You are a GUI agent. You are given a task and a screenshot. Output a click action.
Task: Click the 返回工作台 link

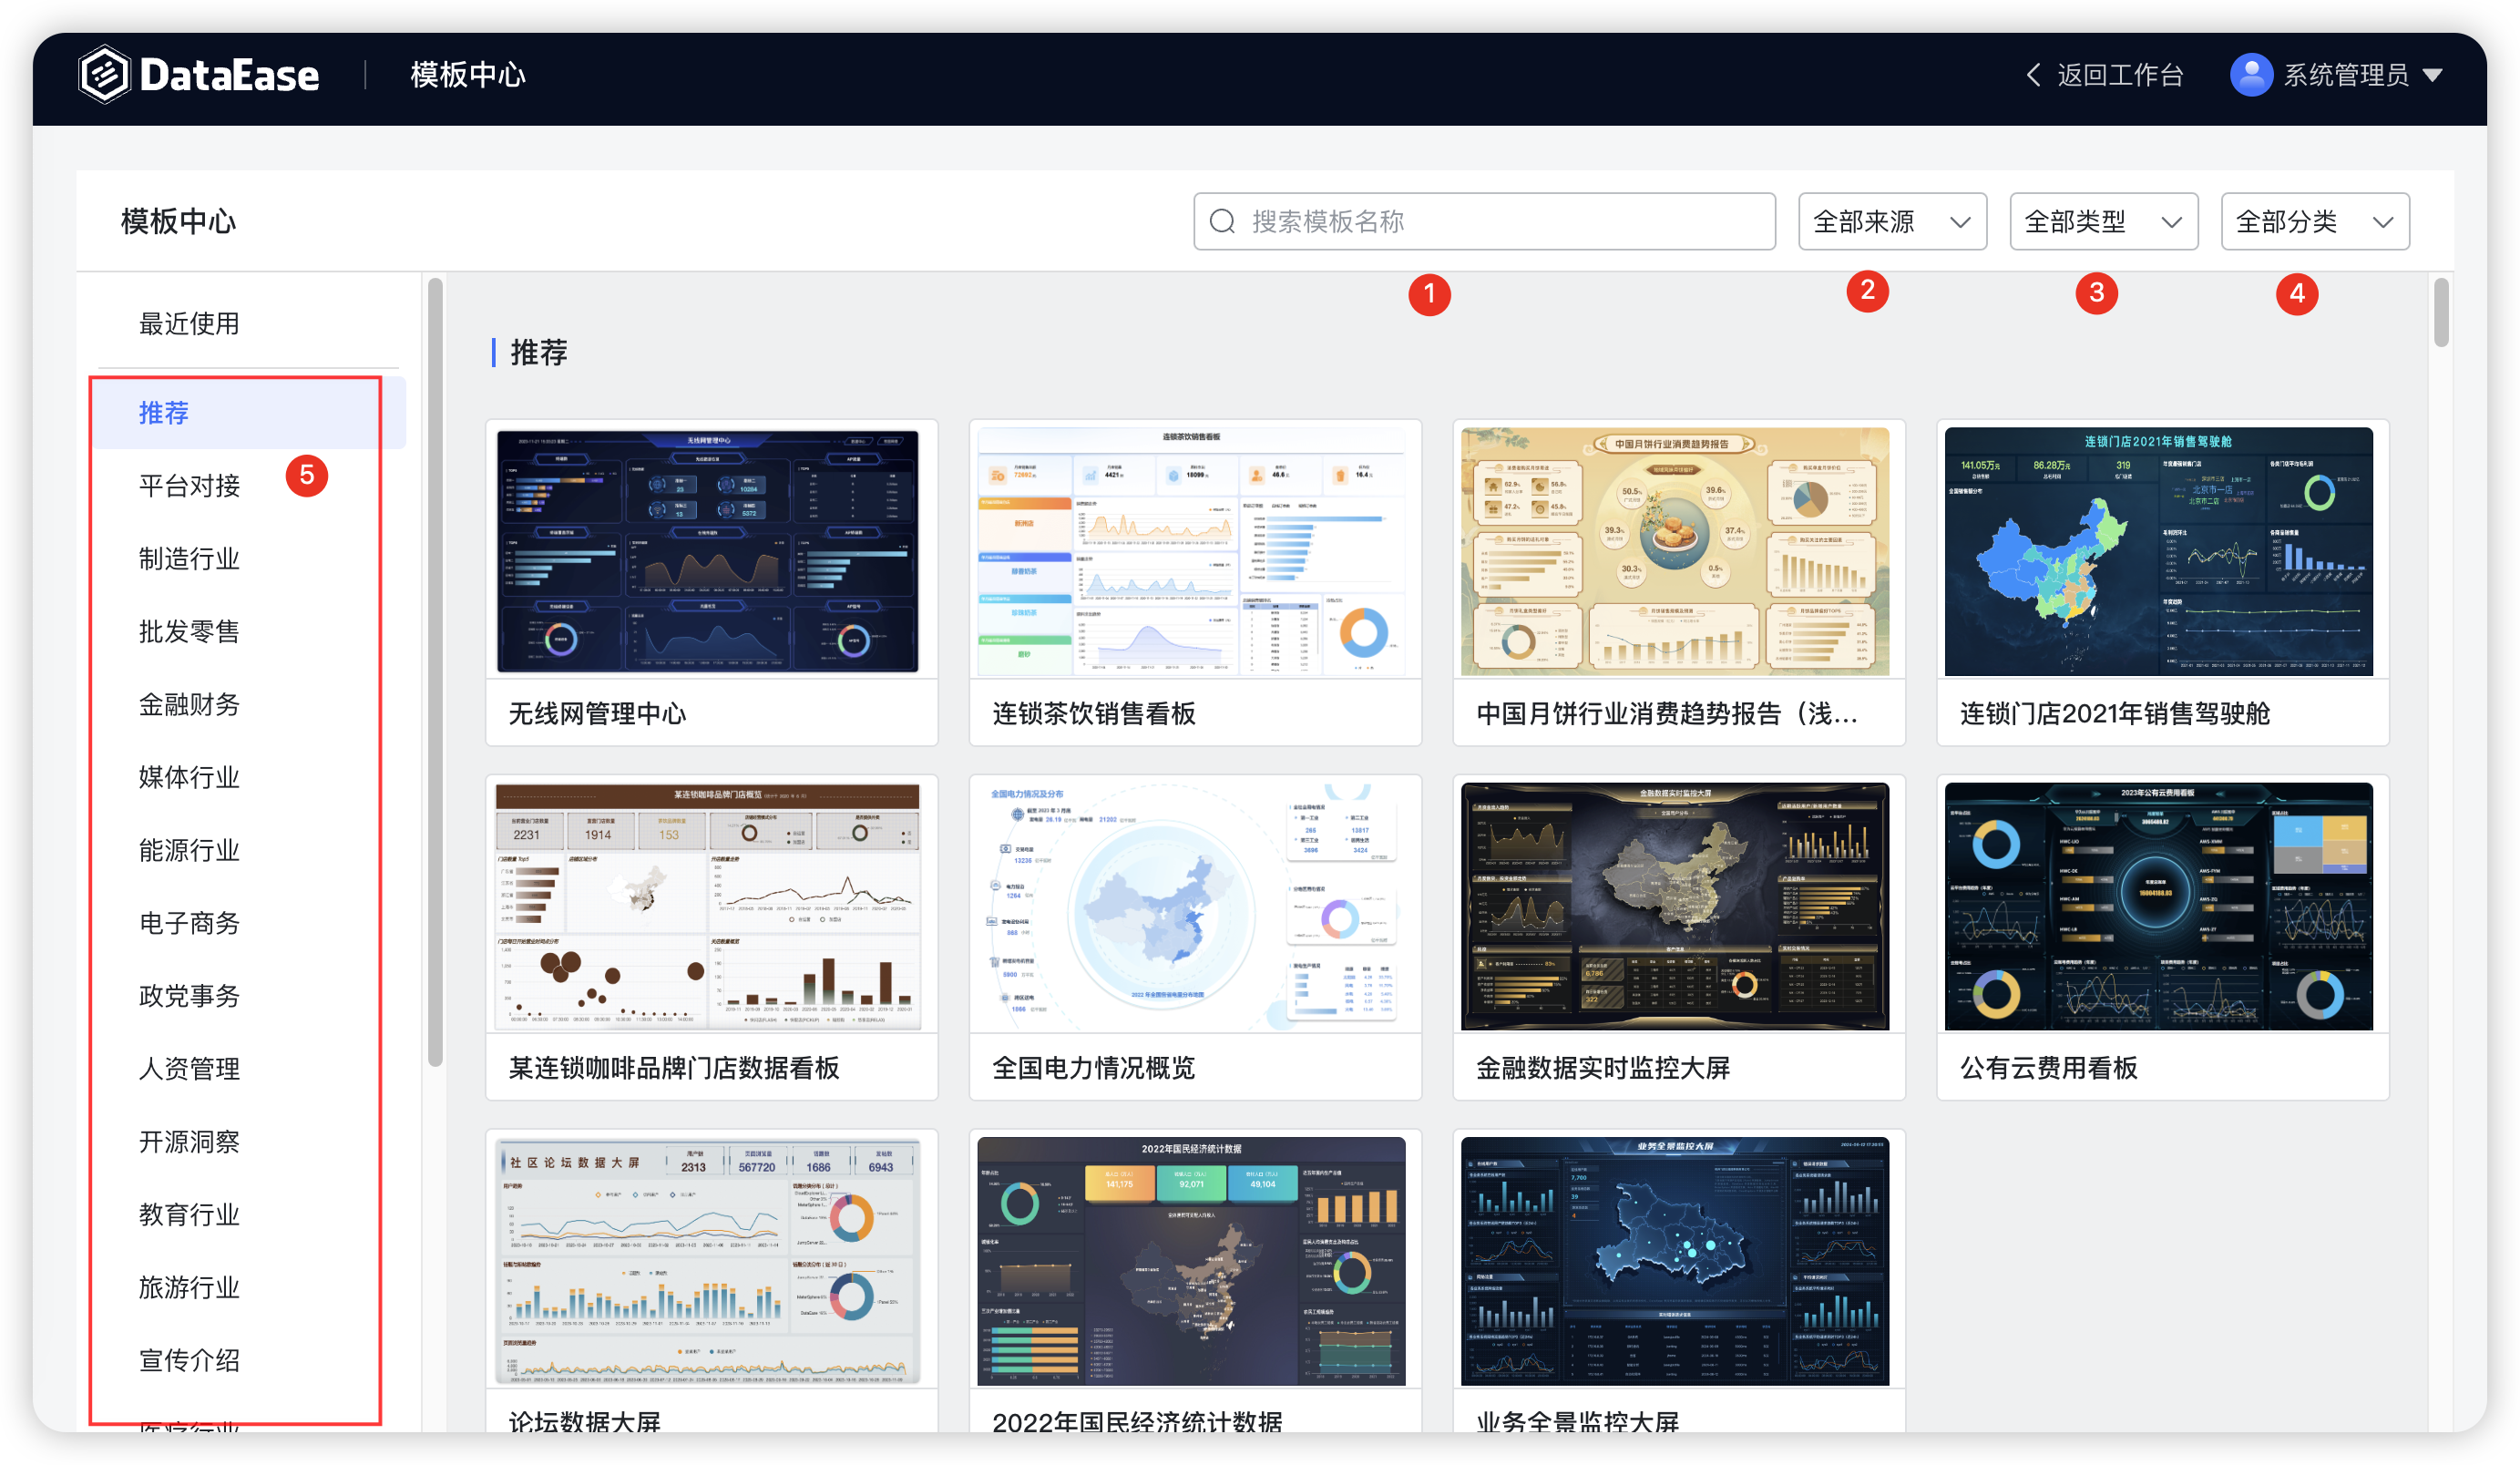pos(2119,74)
